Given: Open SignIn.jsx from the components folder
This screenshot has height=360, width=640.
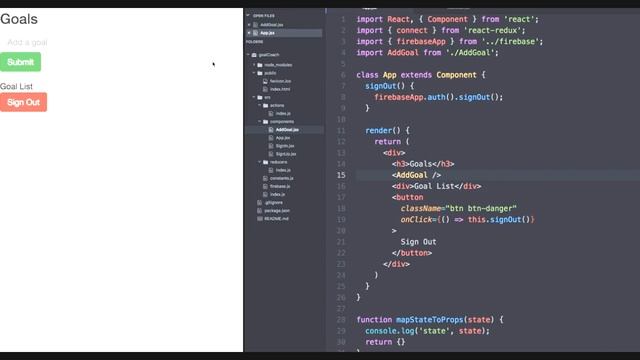Looking at the screenshot, I should pyautogui.click(x=285, y=146).
